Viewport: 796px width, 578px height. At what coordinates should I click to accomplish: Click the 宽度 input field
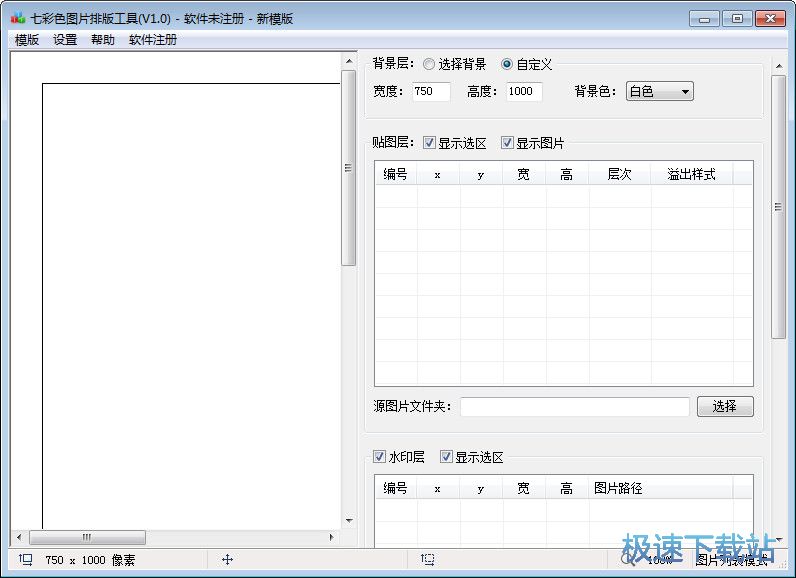tap(430, 91)
